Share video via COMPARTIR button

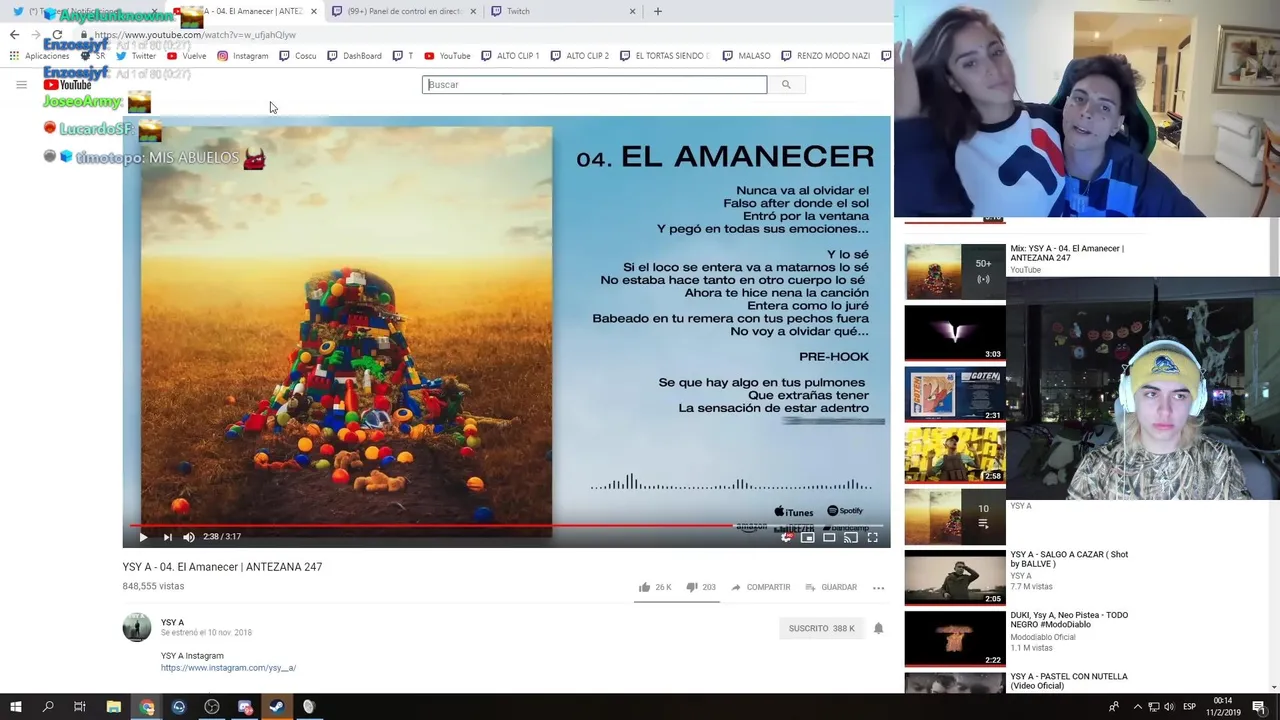click(x=760, y=587)
